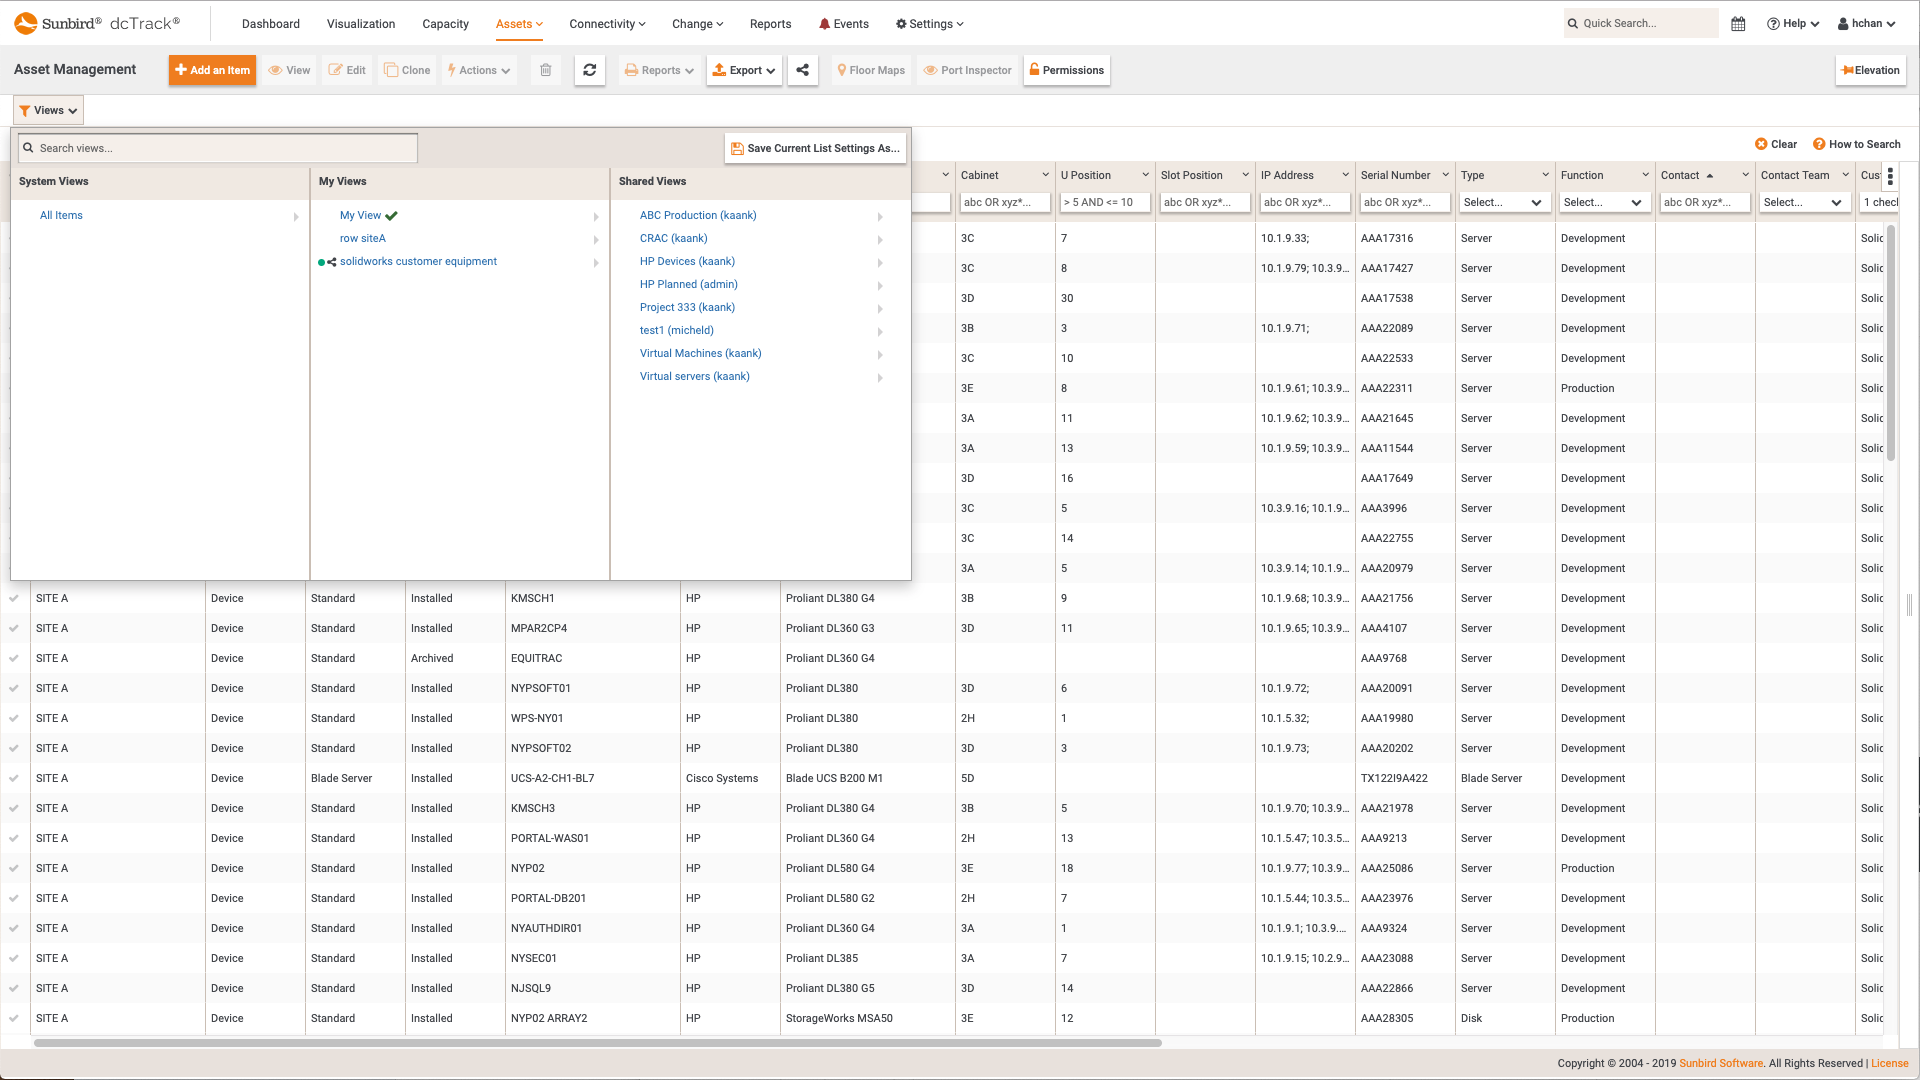This screenshot has height=1080, width=1920.
Task: Click the Elevation button top right
Action: click(x=1870, y=70)
